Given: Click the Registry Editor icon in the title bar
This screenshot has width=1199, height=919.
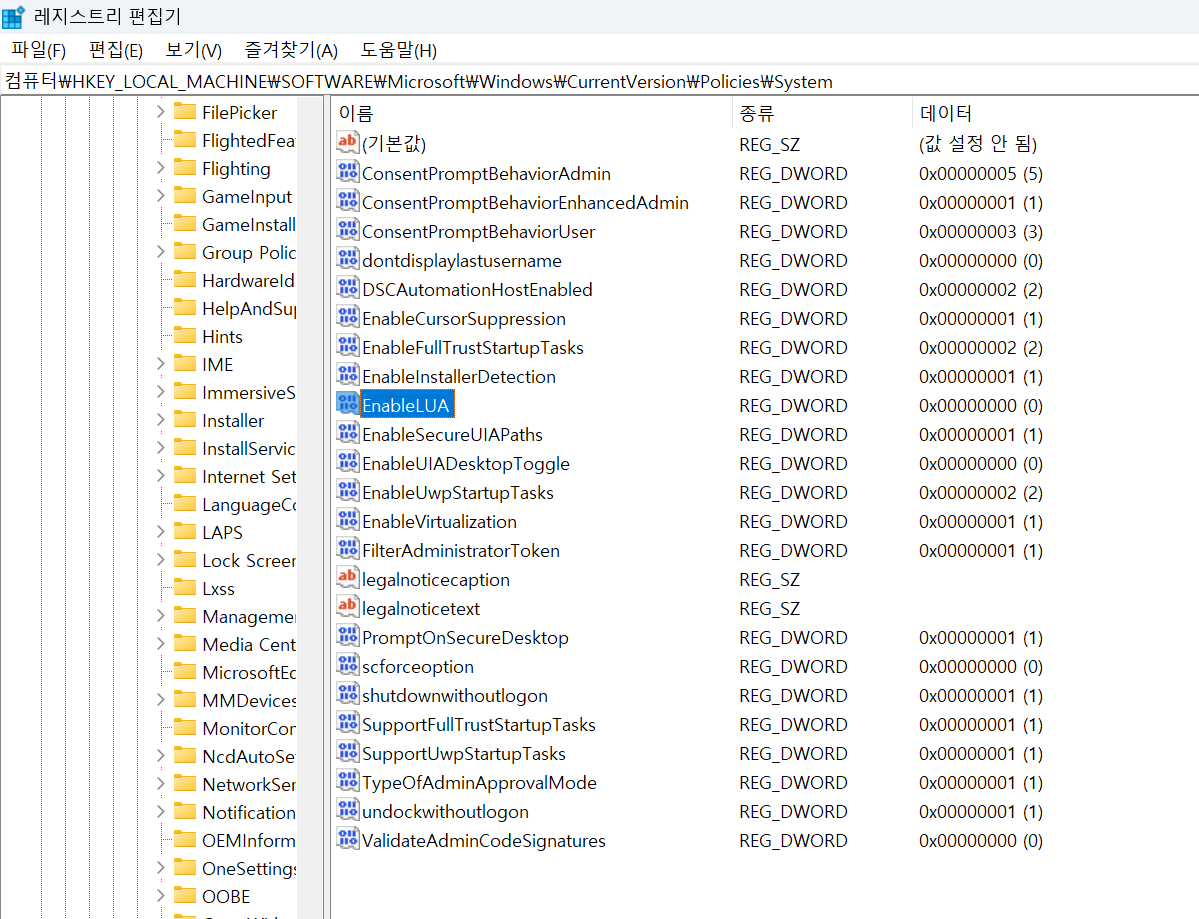Looking at the screenshot, I should [x=14, y=17].
